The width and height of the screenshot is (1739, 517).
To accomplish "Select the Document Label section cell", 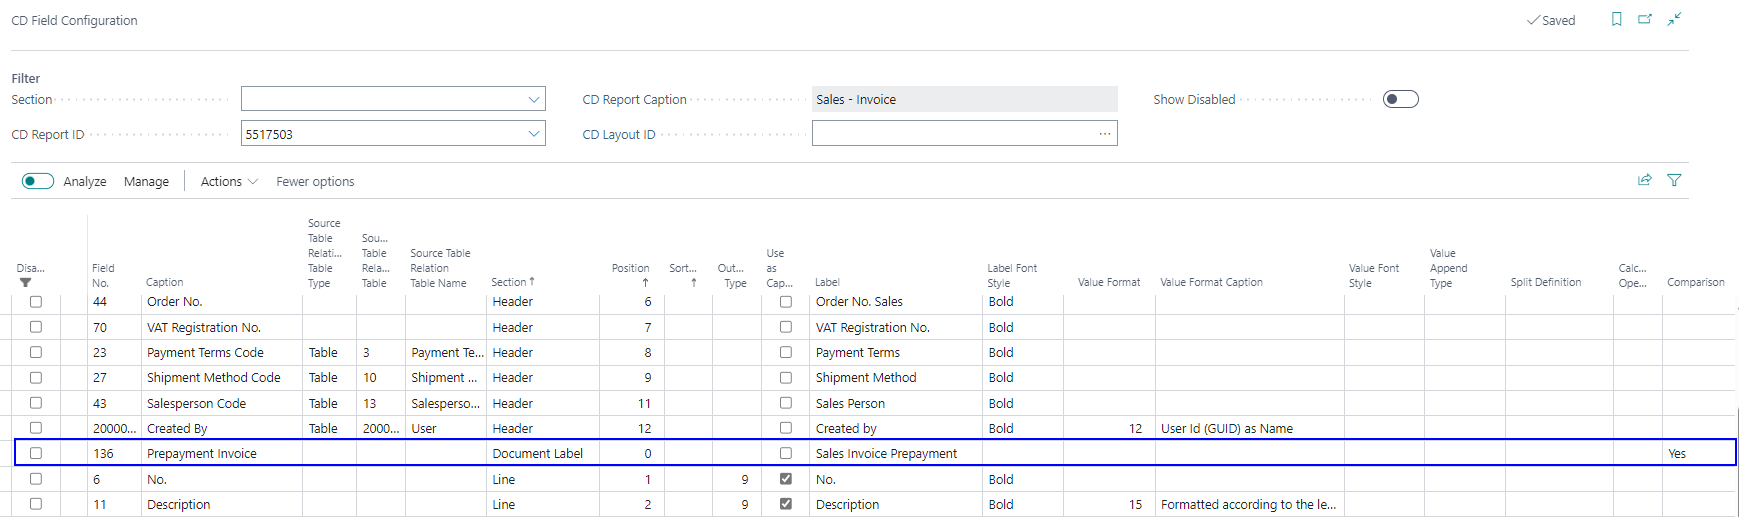I will pos(538,453).
